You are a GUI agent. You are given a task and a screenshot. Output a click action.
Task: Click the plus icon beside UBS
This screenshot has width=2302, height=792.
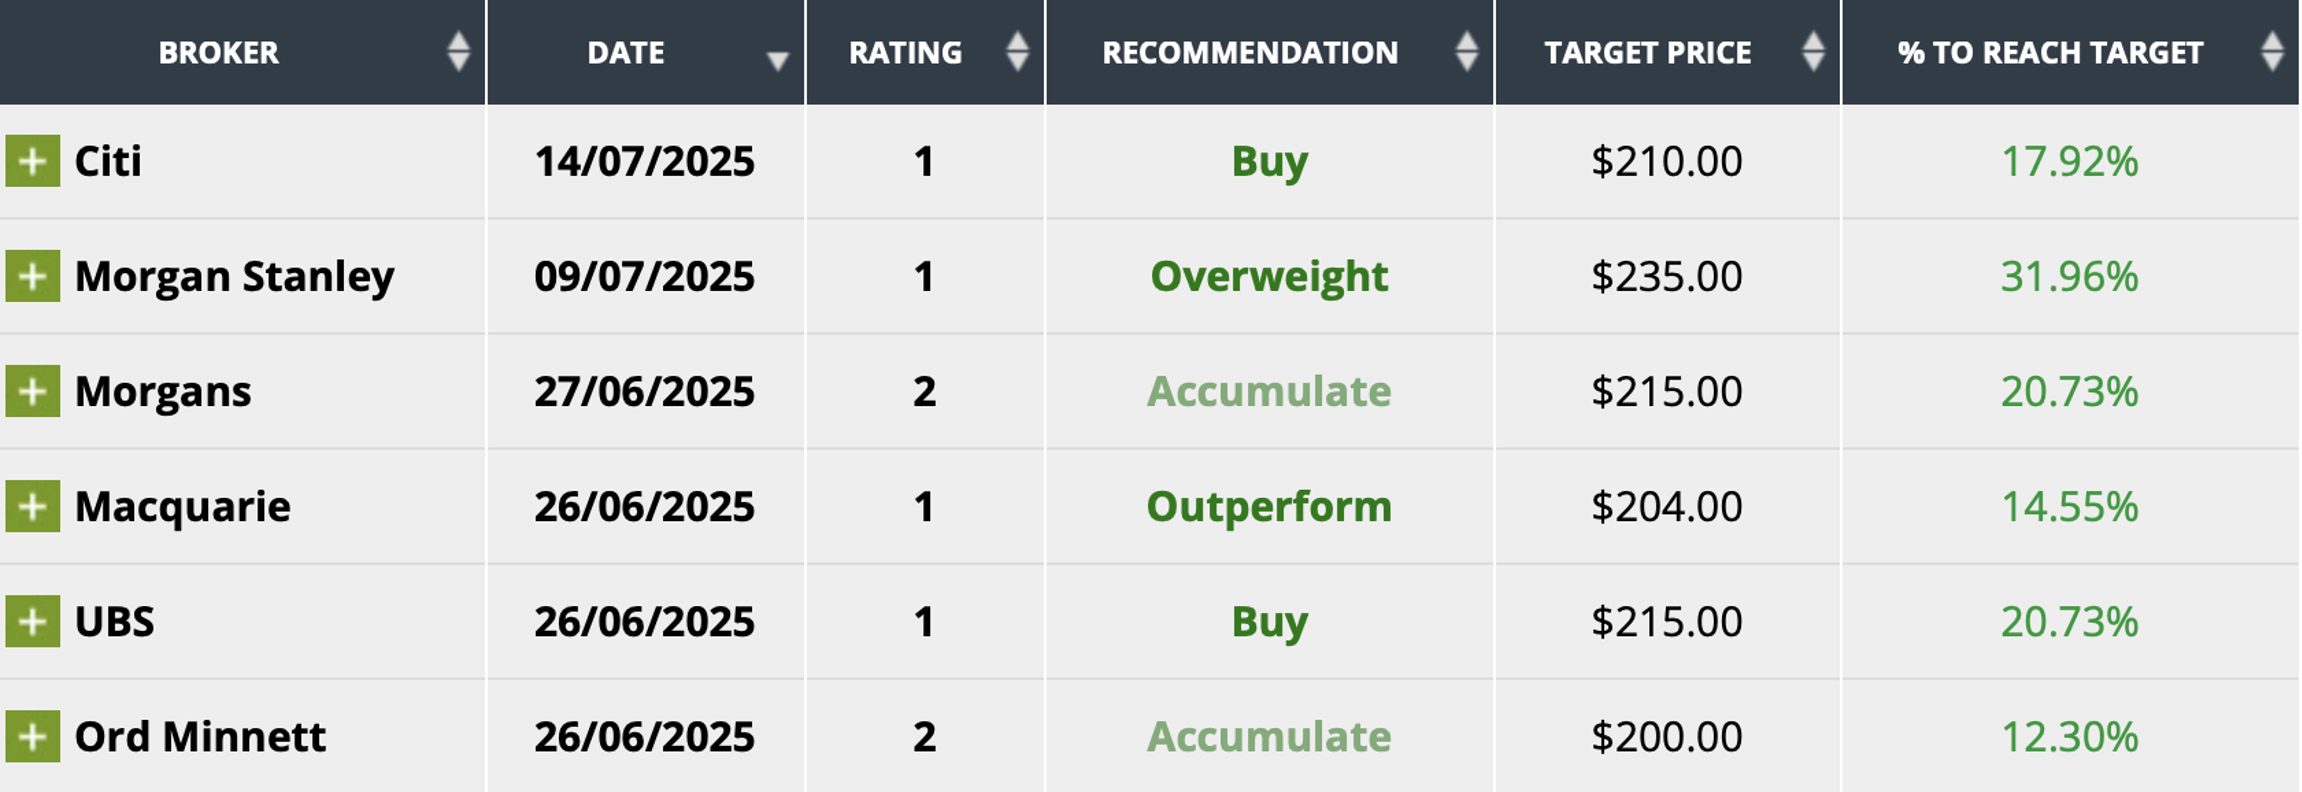point(32,621)
